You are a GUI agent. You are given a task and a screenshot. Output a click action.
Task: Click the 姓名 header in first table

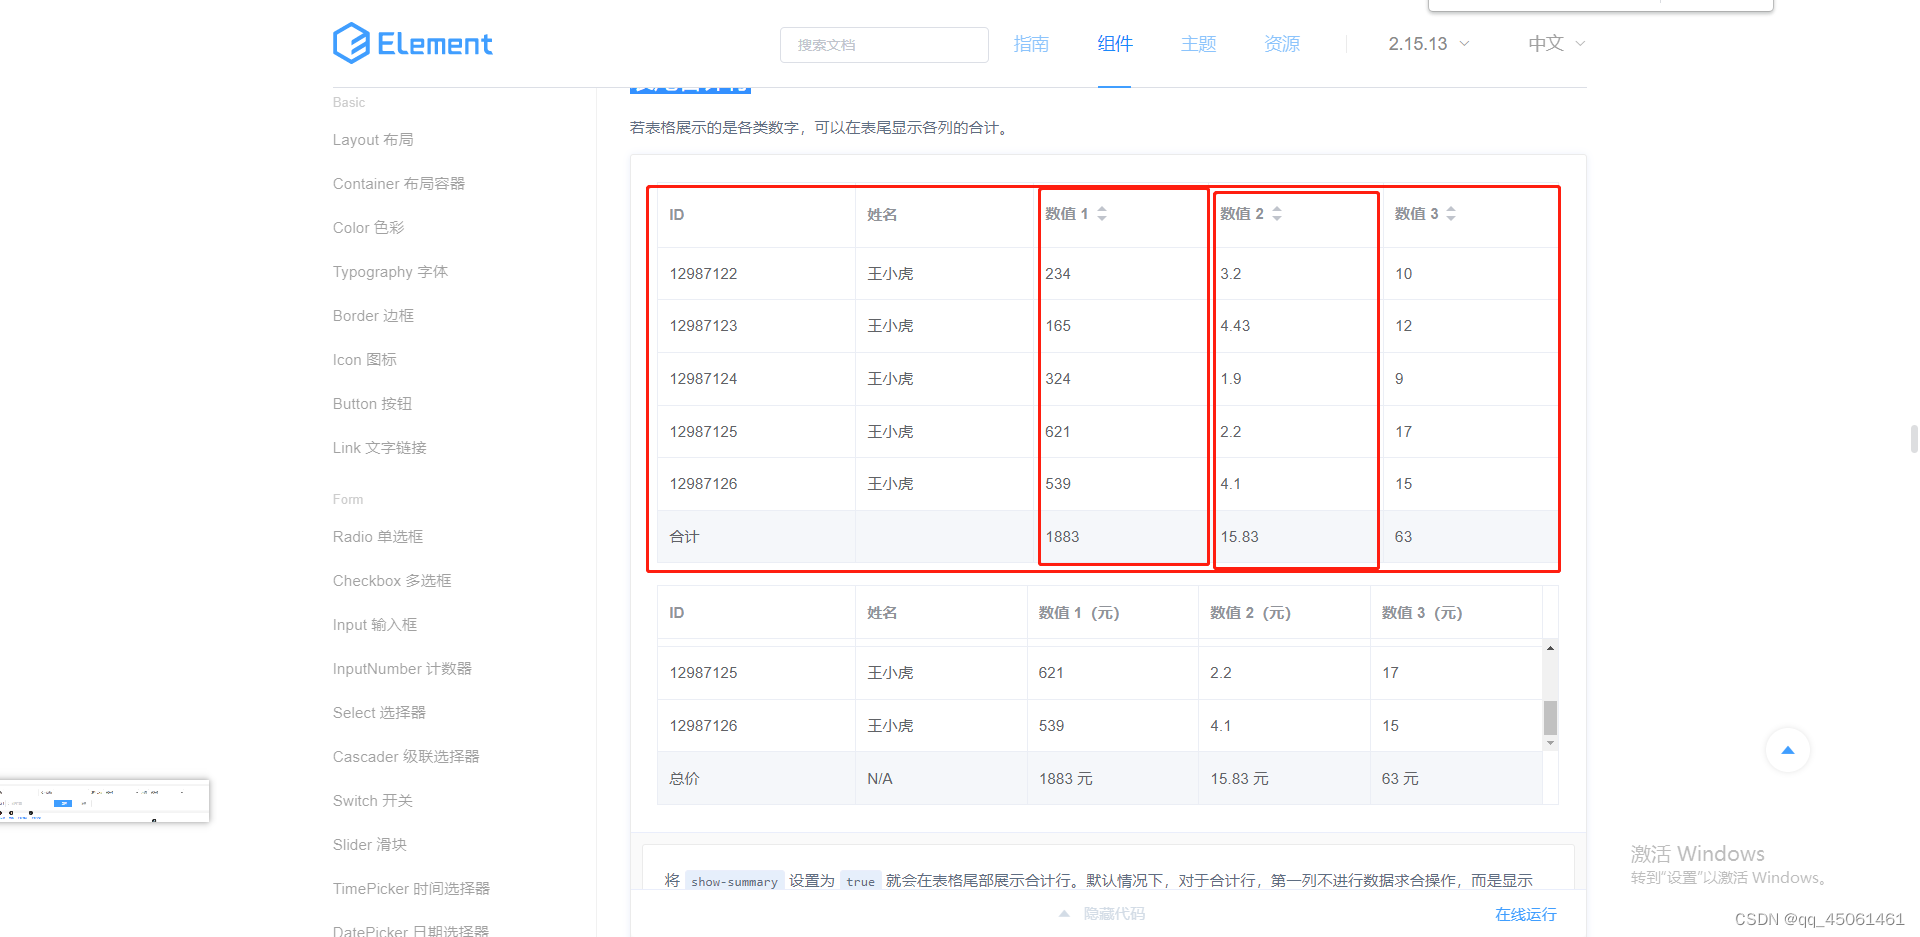(x=882, y=215)
